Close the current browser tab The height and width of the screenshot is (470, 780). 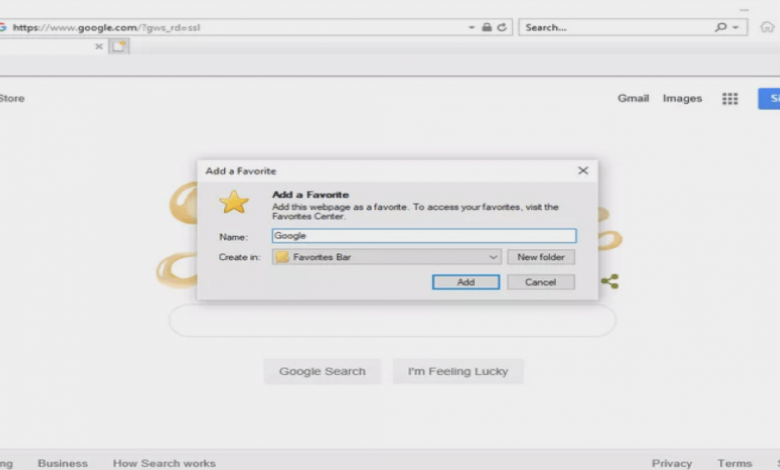(x=99, y=46)
